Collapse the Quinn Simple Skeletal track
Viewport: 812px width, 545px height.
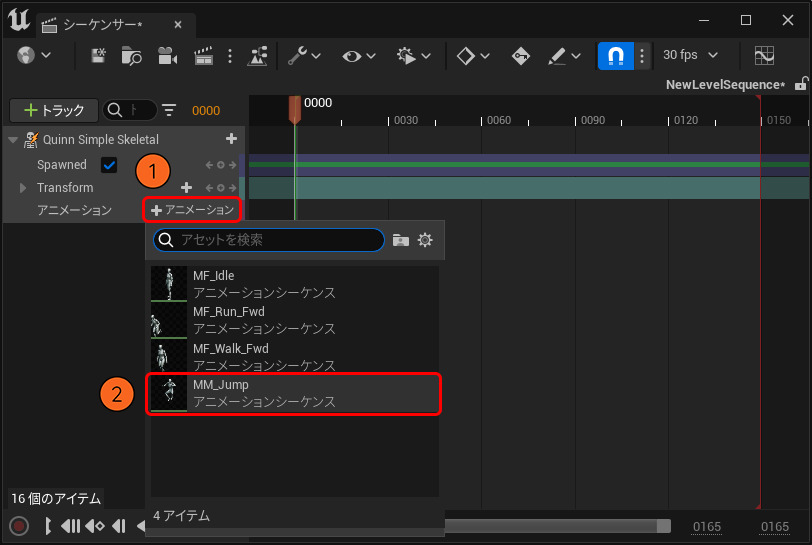click(13, 140)
